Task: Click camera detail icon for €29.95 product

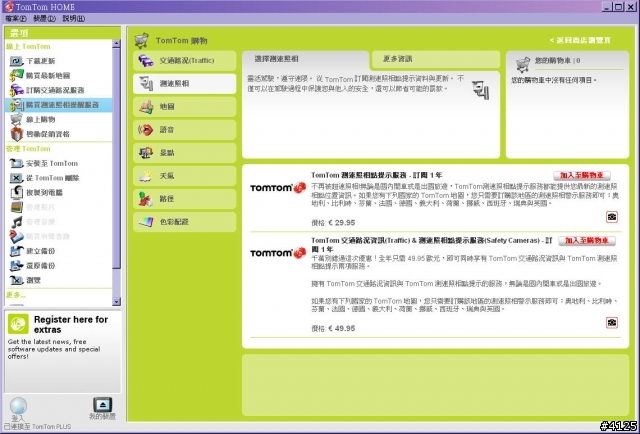Action: pos(611,217)
